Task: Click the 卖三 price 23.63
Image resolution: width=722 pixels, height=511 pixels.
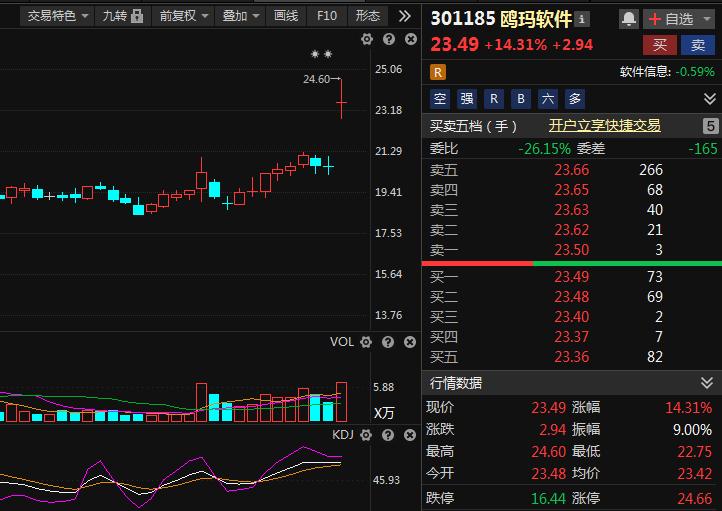Action: pyautogui.click(x=571, y=210)
